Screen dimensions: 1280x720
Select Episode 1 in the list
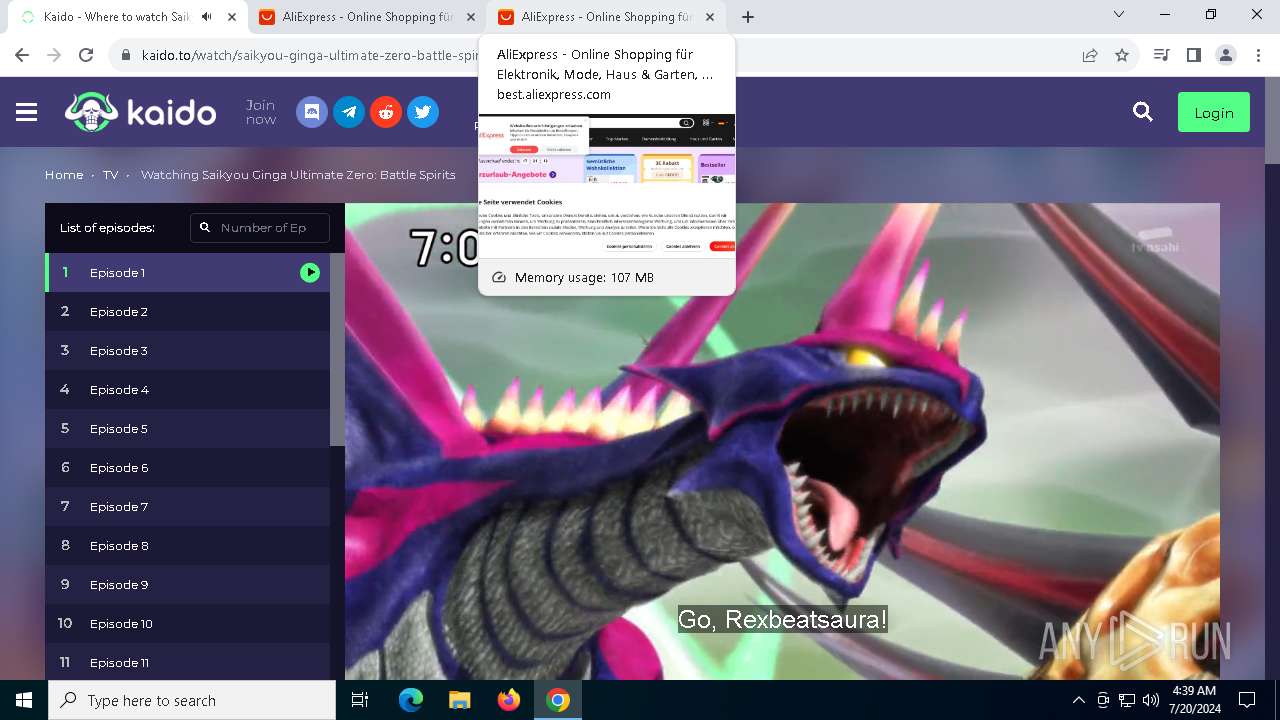(187, 272)
